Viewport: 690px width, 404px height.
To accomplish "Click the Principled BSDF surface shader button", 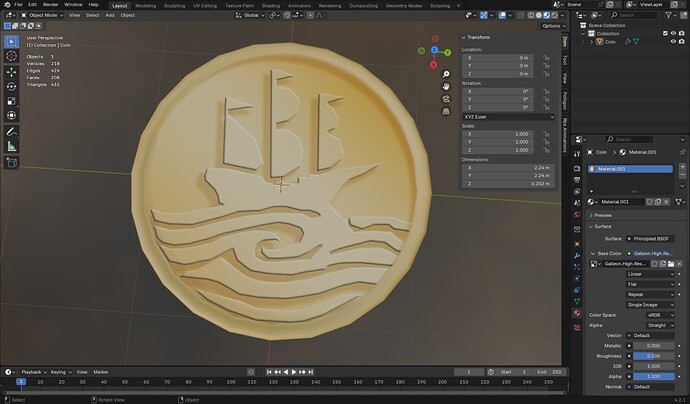I will 650,239.
